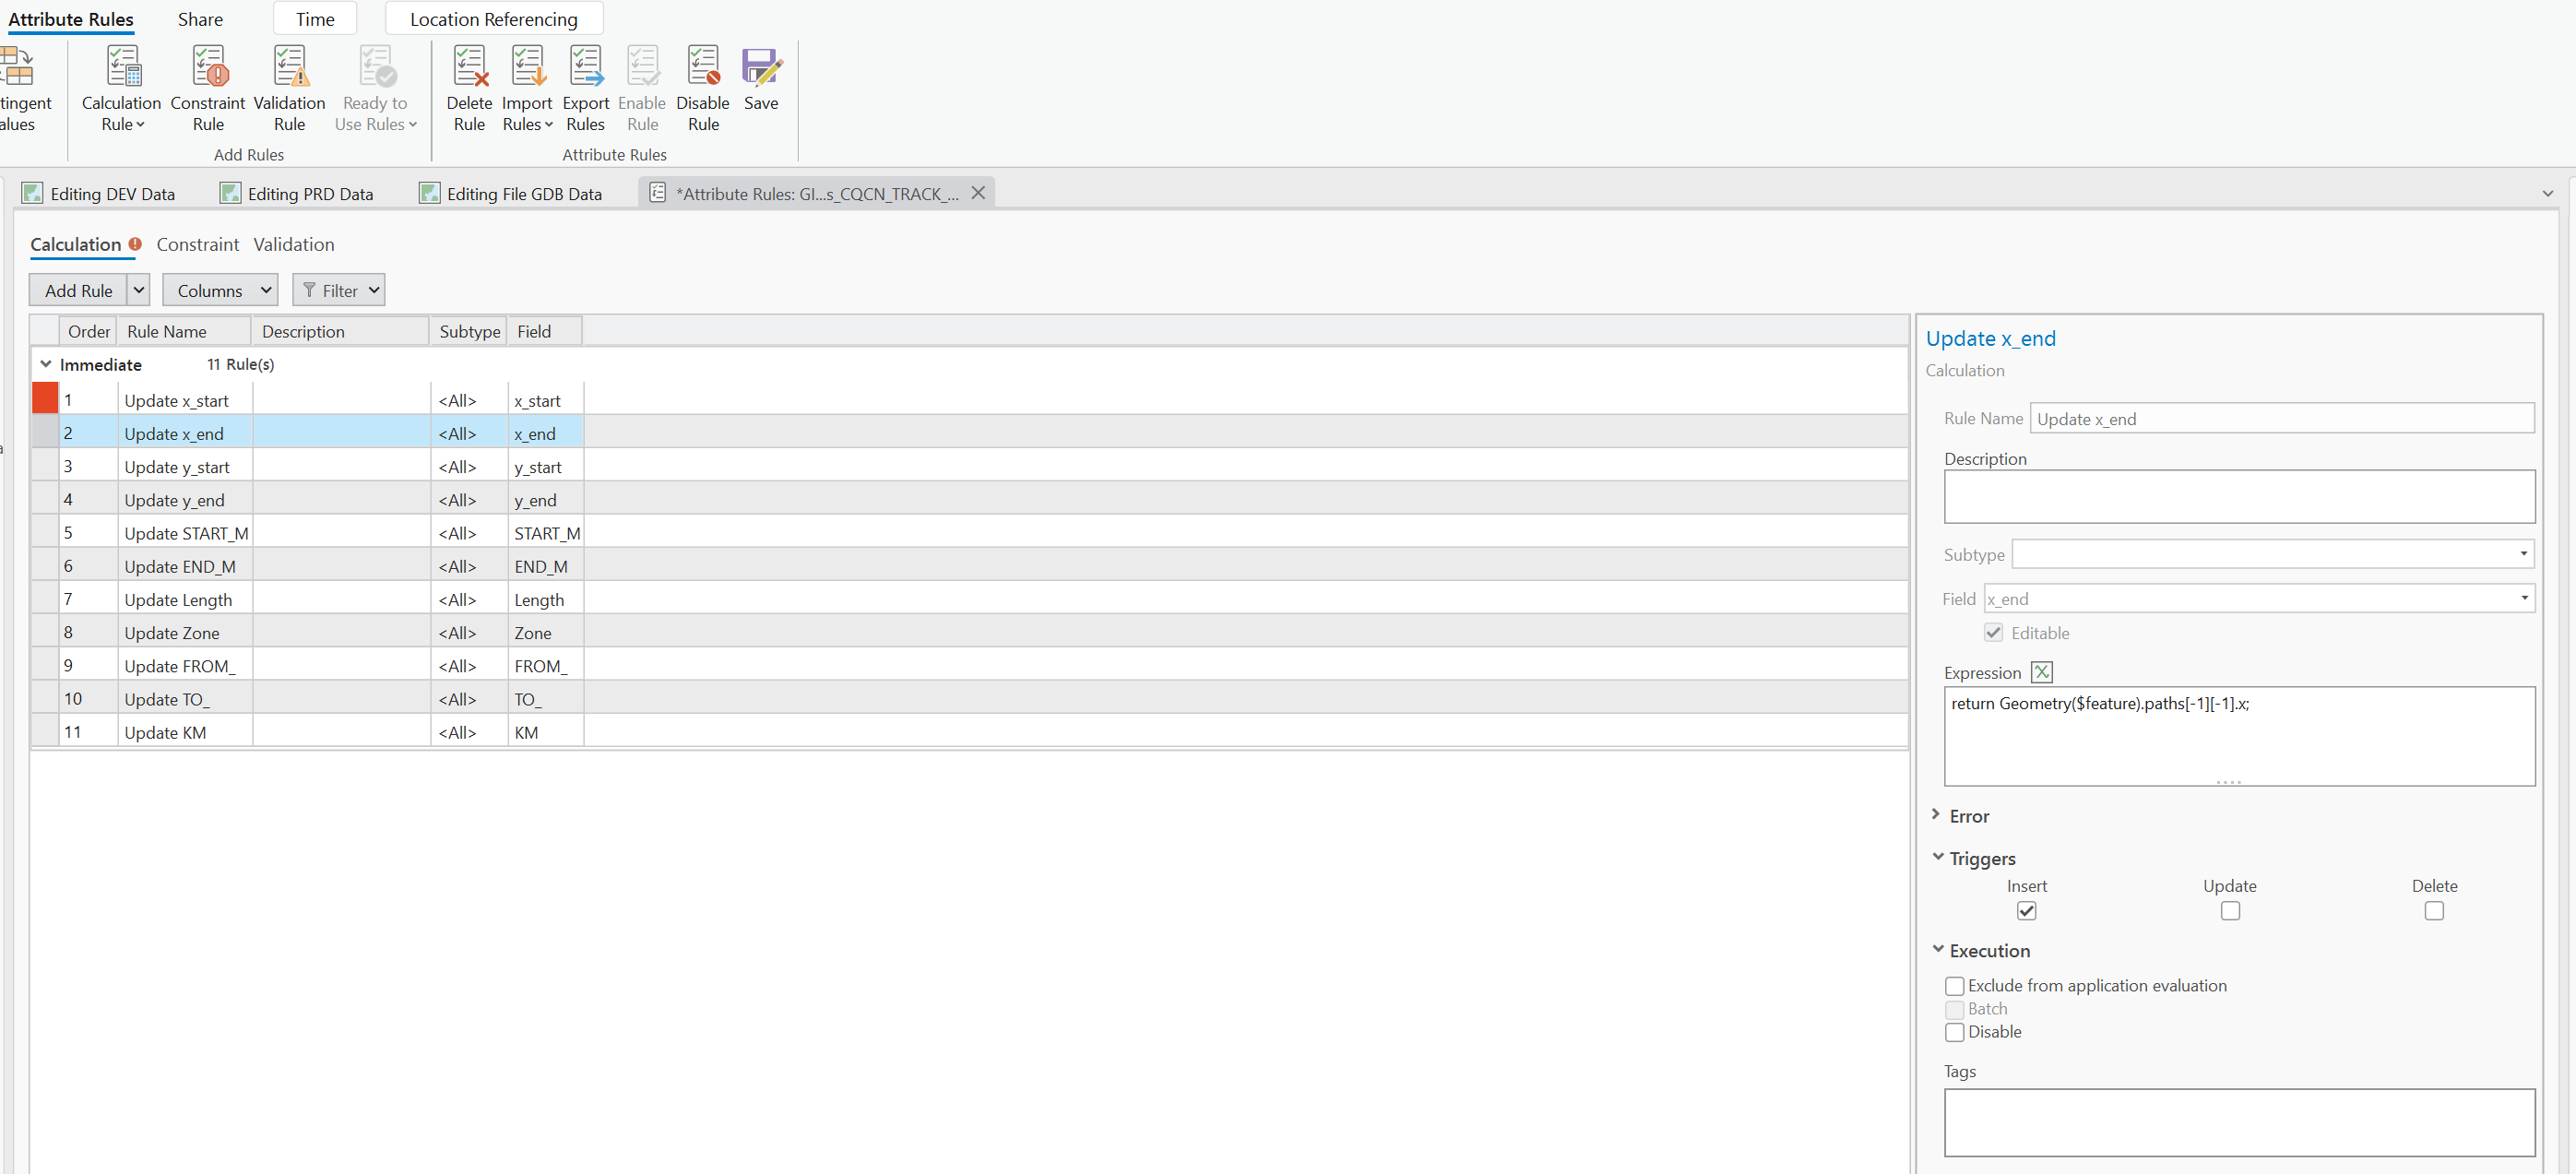Viewport: 2576px width, 1174px height.
Task: Select the Update Length rule row
Action: pos(178,599)
